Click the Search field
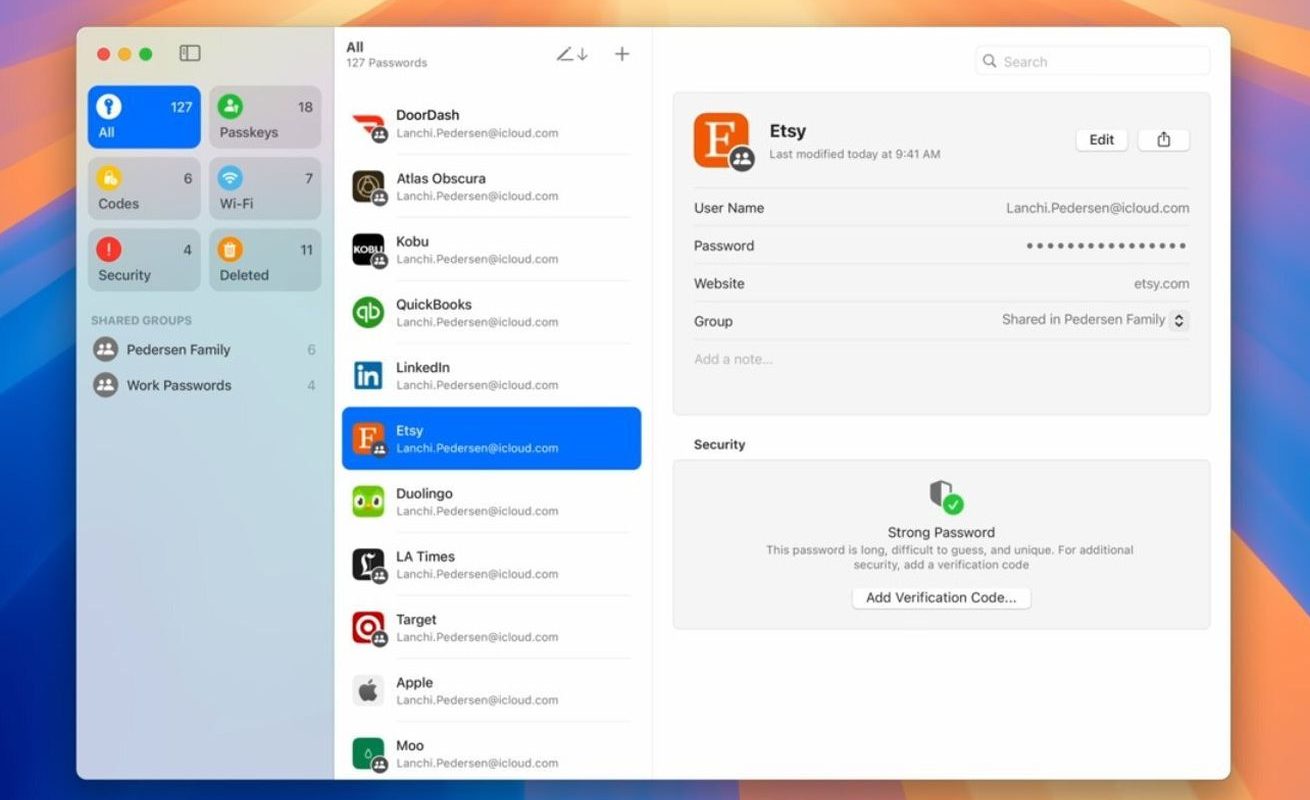This screenshot has height=800, width=1310. (x=1093, y=61)
